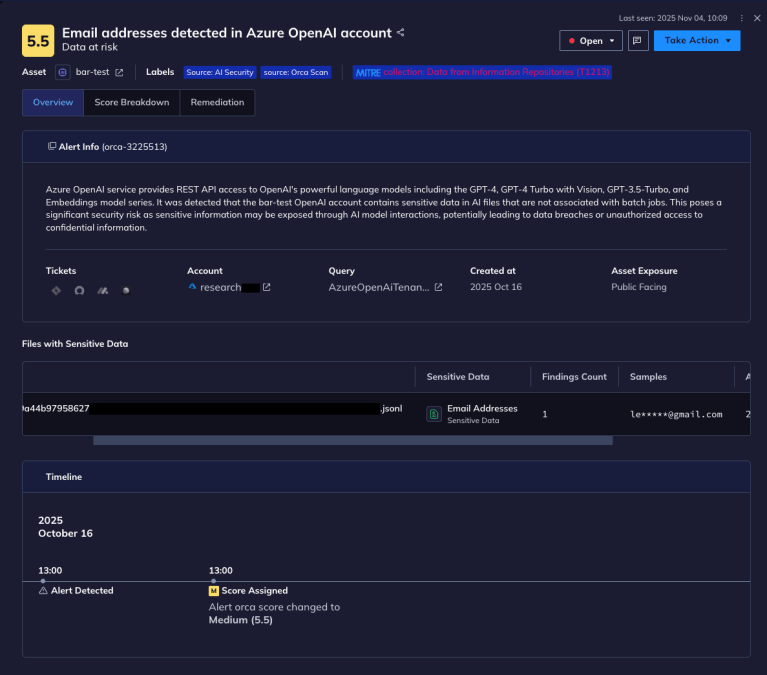Click the more options kebab menu

tap(742, 18)
